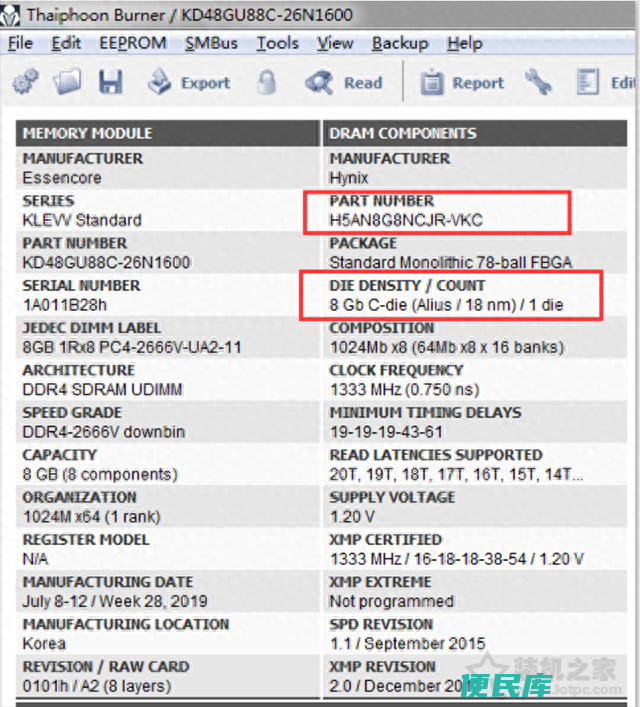
Task: Select DRAM part number H5AN8G8NCJR-VKC
Action: [x=406, y=220]
